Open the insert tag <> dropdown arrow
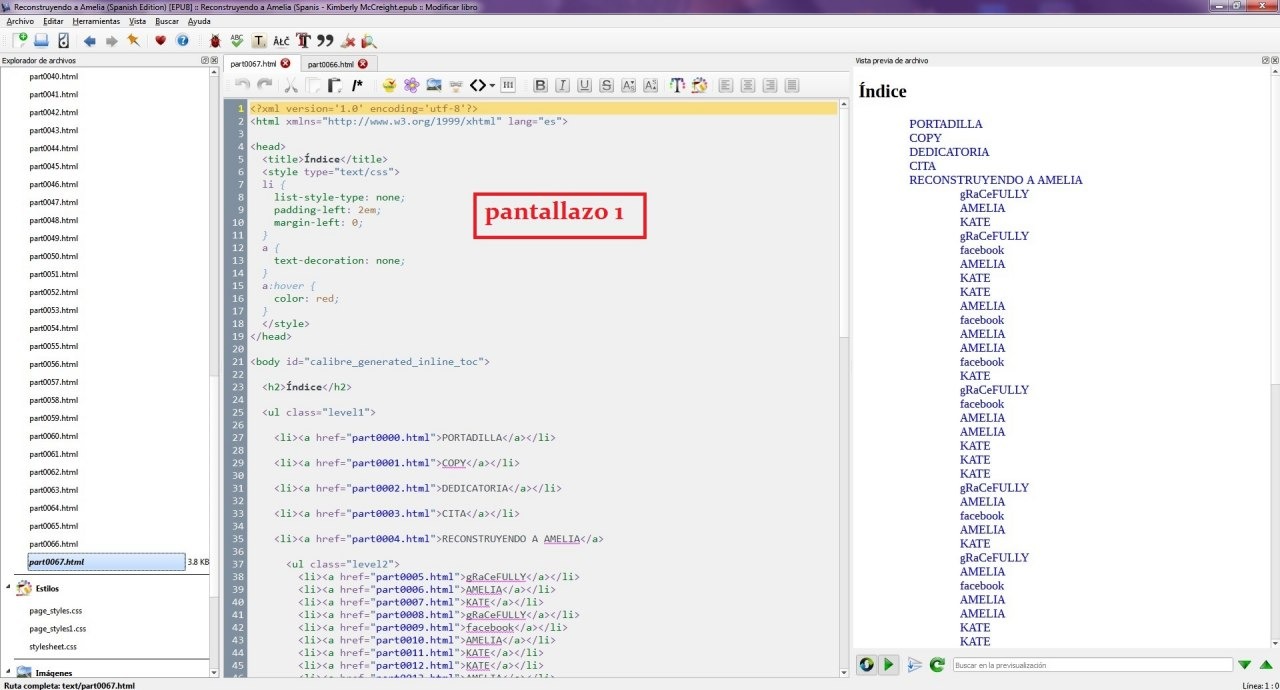Viewport: 1280px width, 690px height. point(492,86)
